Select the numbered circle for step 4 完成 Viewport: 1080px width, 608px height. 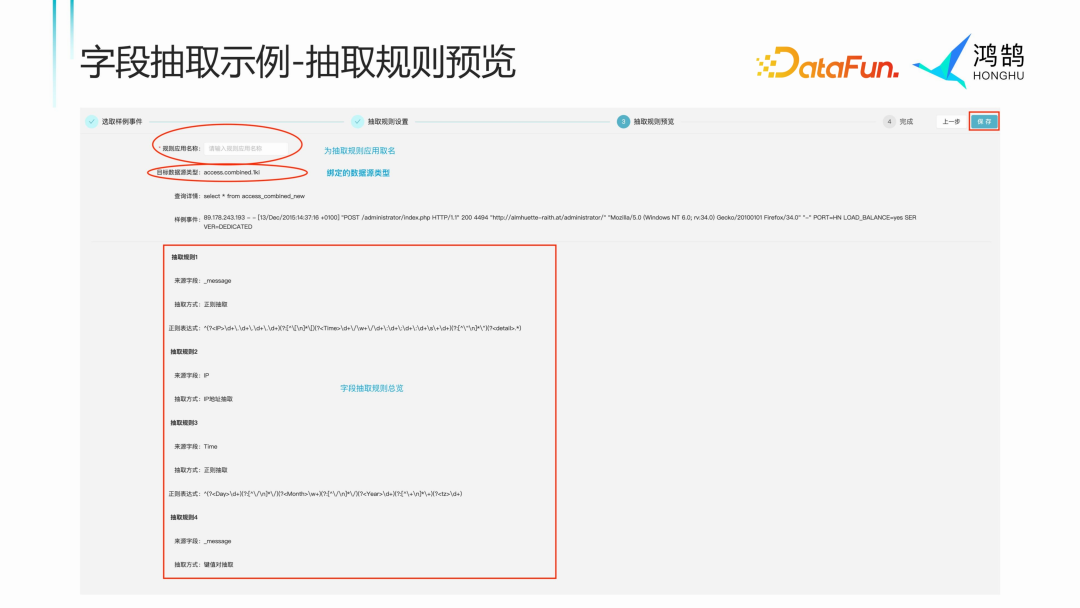pos(888,120)
